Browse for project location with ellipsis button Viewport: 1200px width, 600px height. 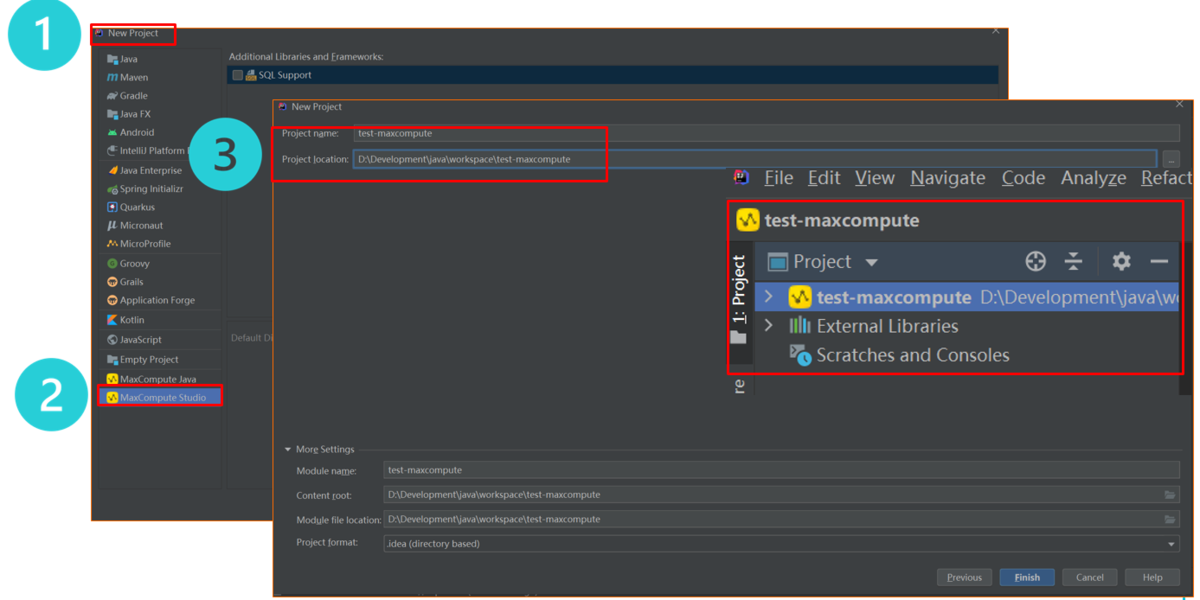(1171, 159)
